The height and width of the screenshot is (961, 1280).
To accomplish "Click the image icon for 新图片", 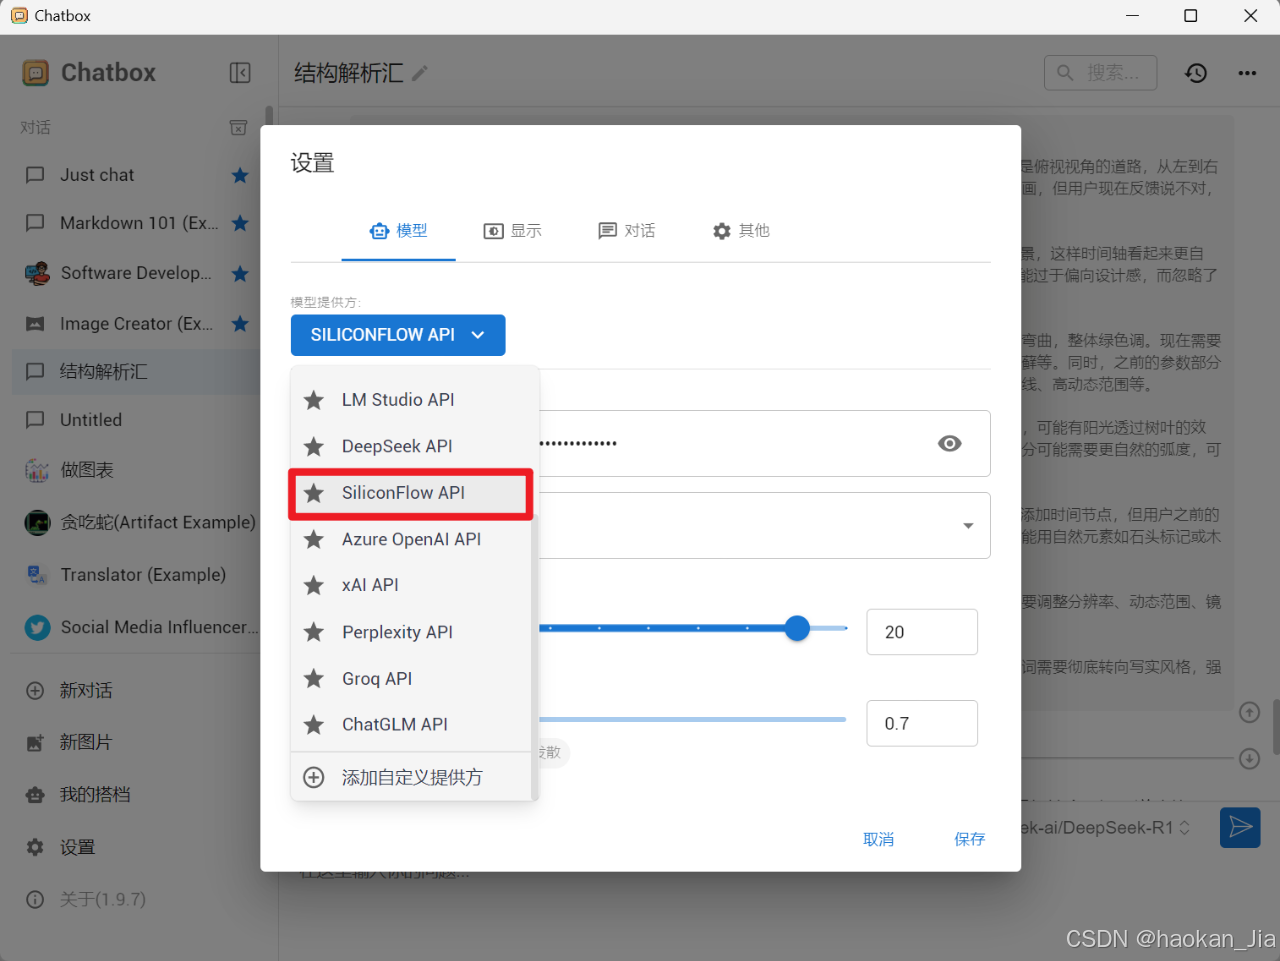I will click(x=35, y=742).
